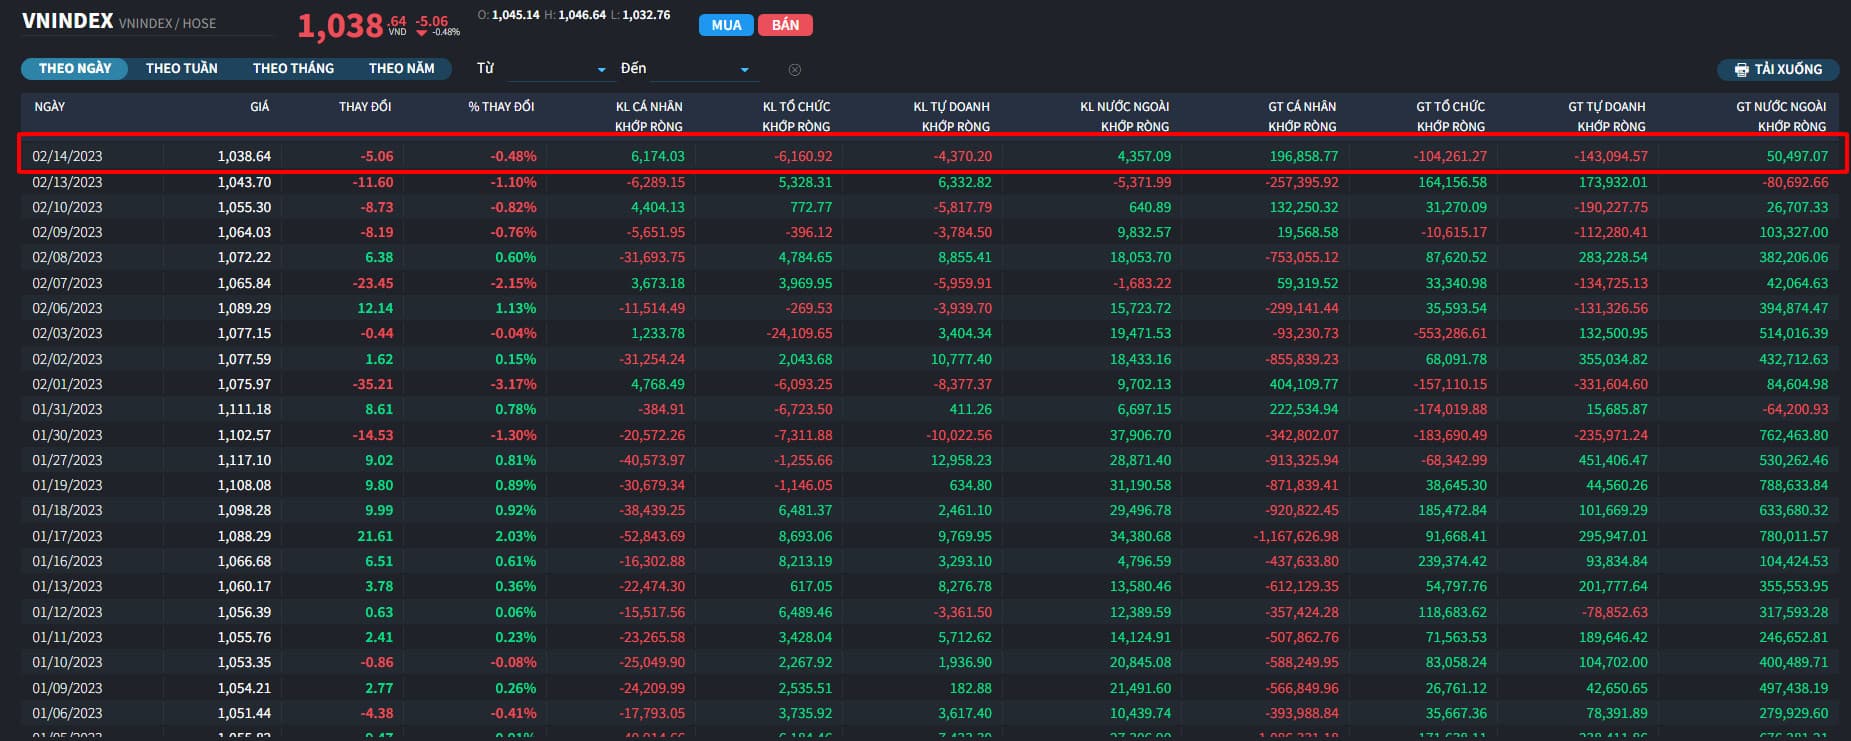Switch to THEO NĂM yearly view
This screenshot has height=741, width=1851.
401,69
